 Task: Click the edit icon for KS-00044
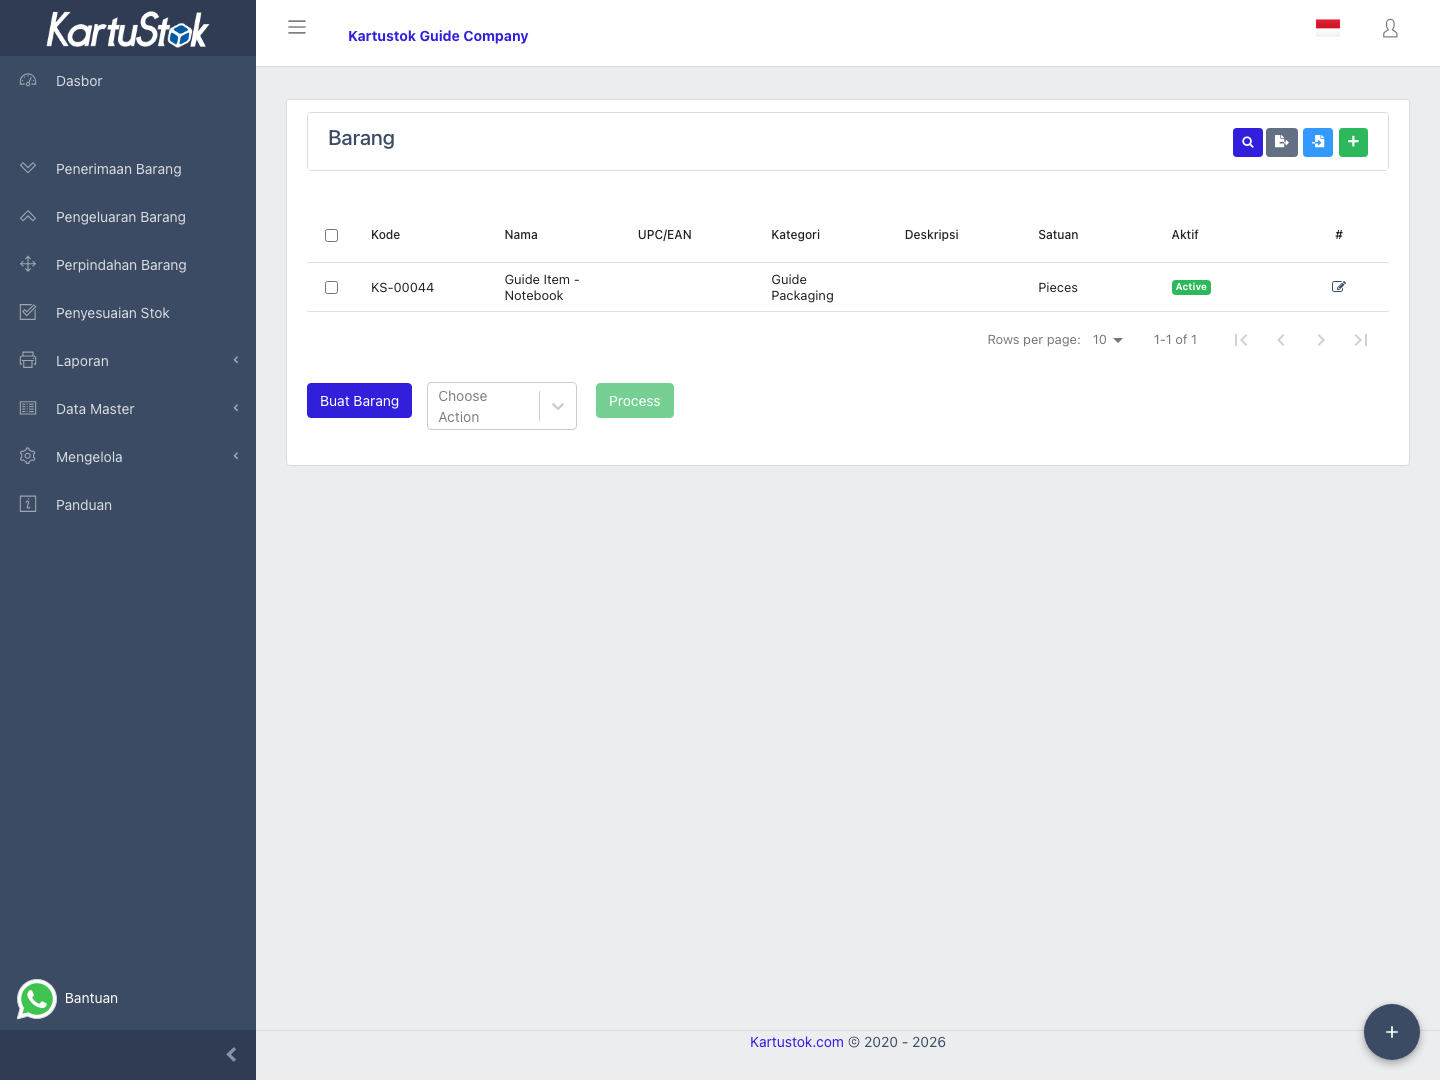[x=1339, y=287]
